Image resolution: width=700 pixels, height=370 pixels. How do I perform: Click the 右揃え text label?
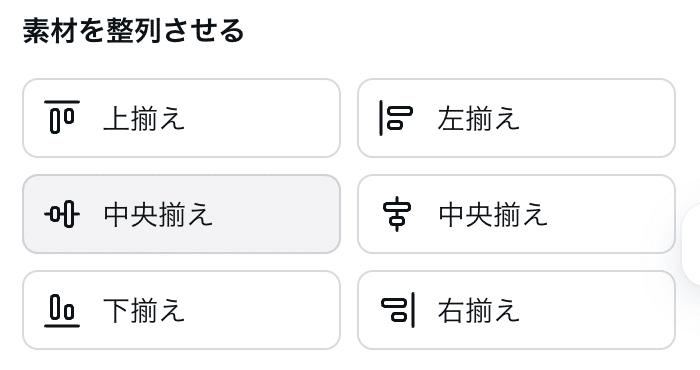[x=479, y=311]
